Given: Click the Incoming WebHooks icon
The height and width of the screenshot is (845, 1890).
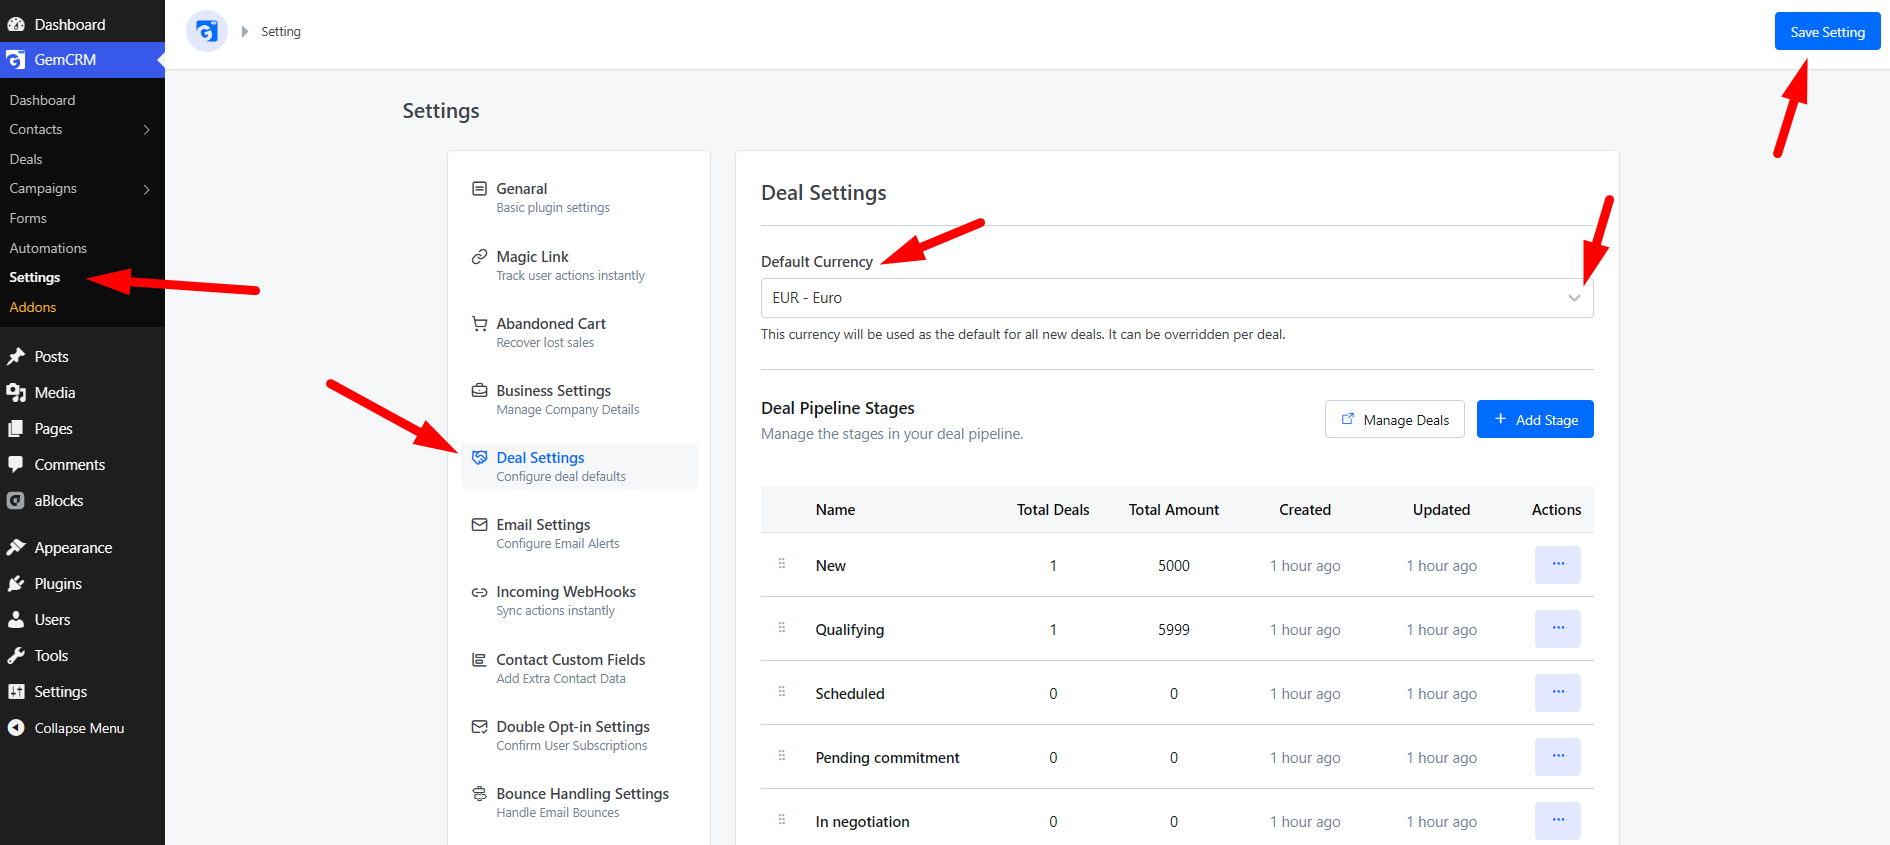Looking at the screenshot, I should 479,592.
